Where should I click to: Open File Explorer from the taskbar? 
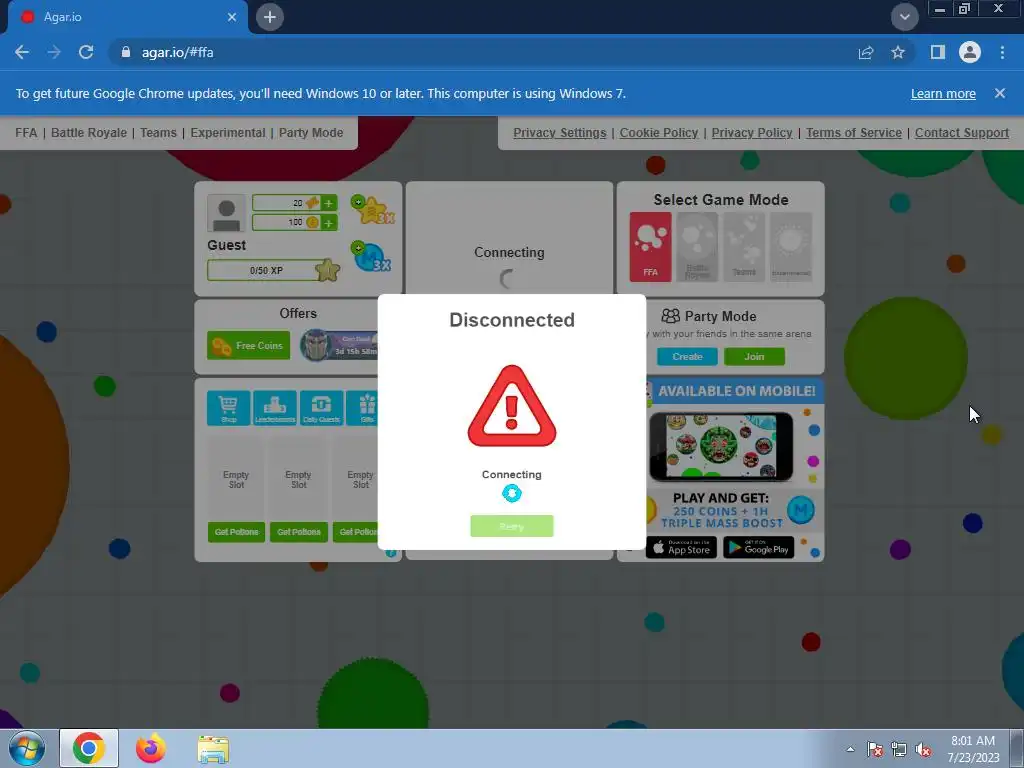tap(213, 749)
